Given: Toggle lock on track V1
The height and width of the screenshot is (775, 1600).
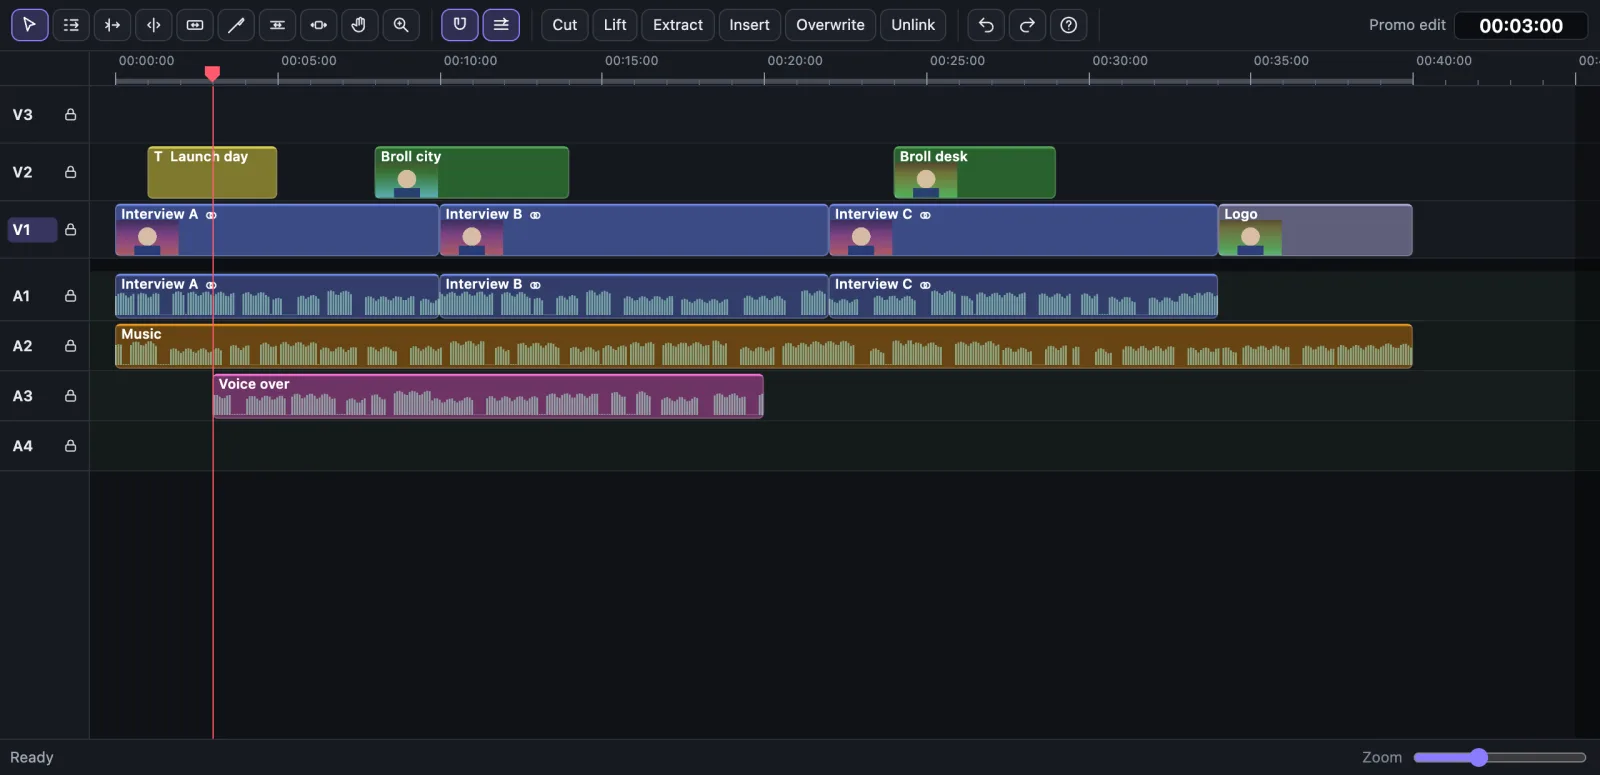Looking at the screenshot, I should pyautogui.click(x=70, y=230).
